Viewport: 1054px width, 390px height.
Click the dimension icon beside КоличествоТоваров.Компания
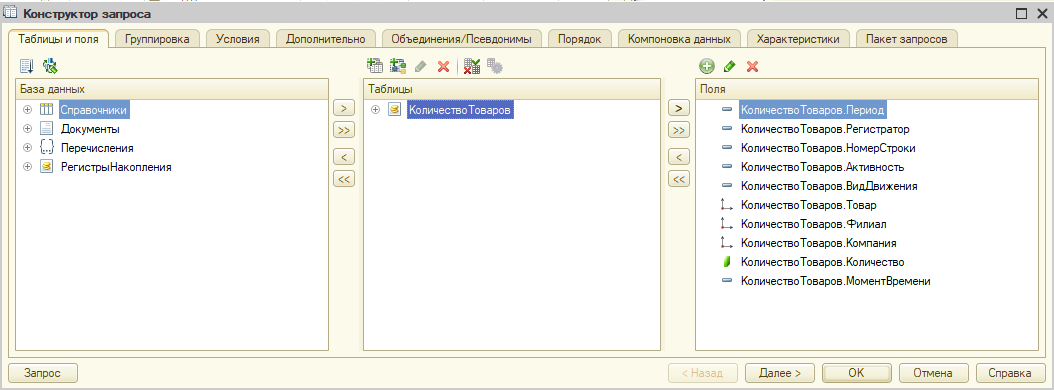coord(726,243)
